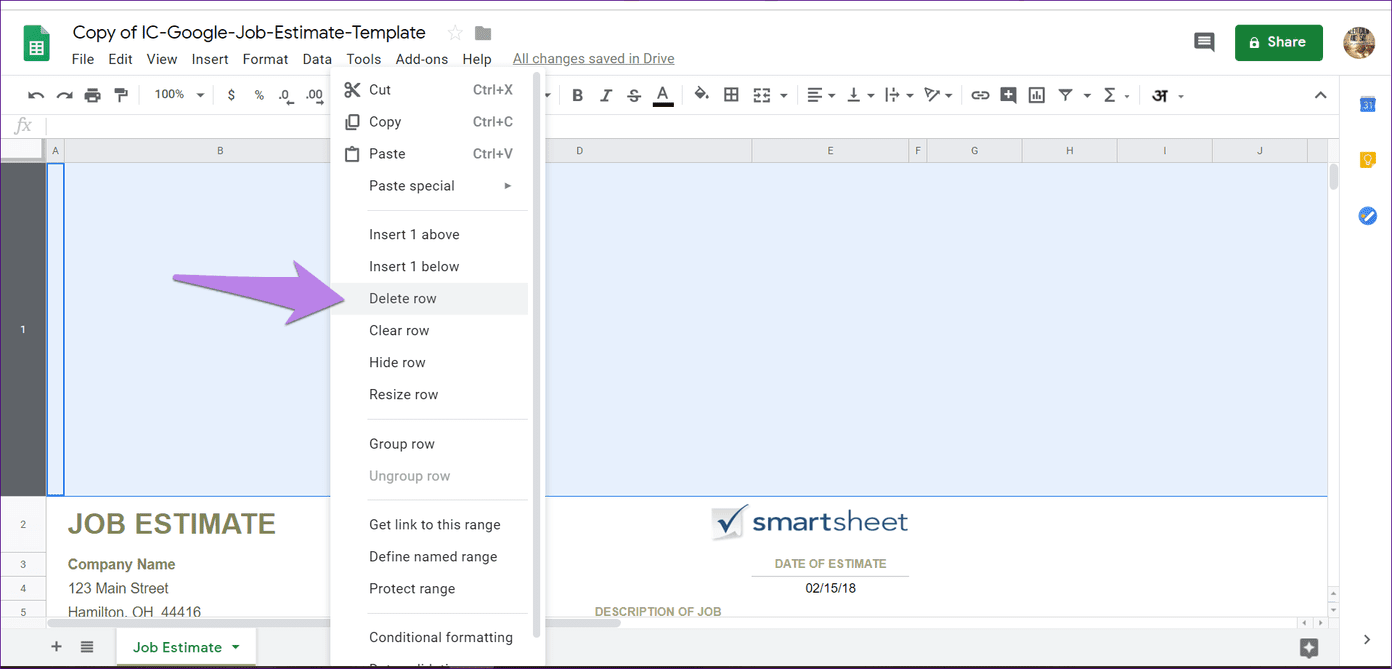Open the Google account avatar
This screenshot has height=669, width=1392.
tap(1358, 42)
